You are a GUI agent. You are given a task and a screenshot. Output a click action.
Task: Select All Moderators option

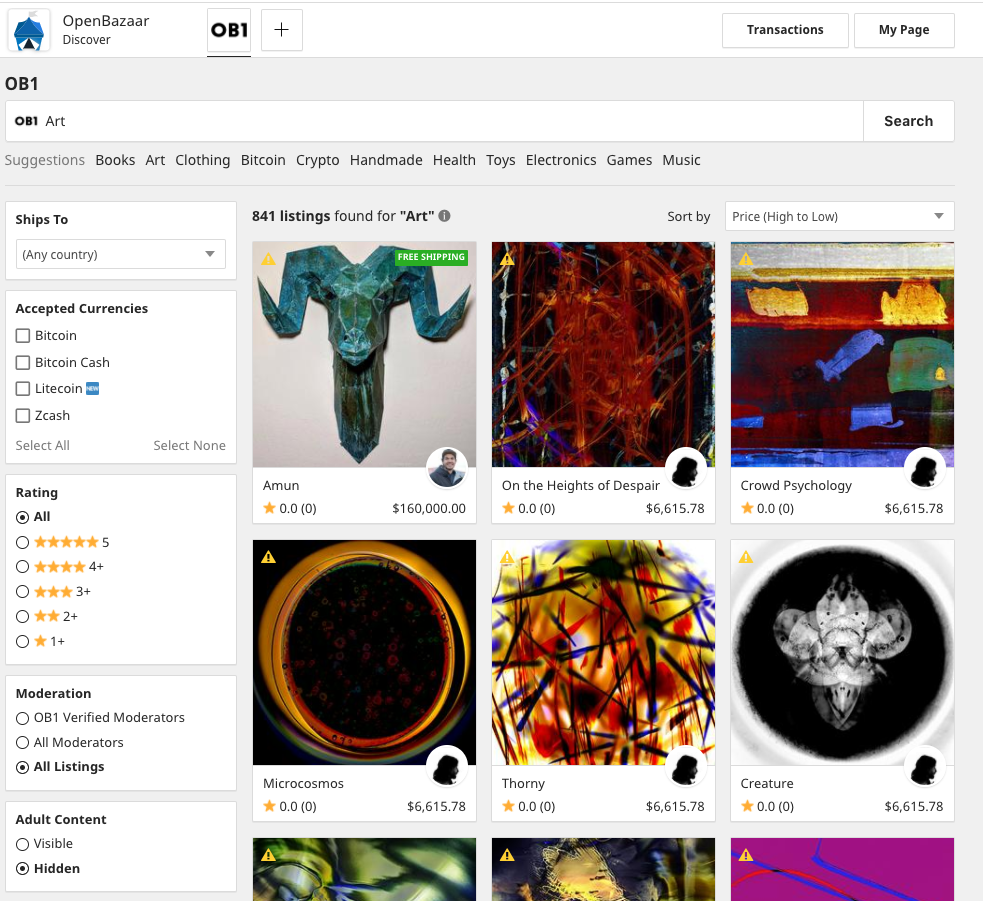(x=23, y=743)
